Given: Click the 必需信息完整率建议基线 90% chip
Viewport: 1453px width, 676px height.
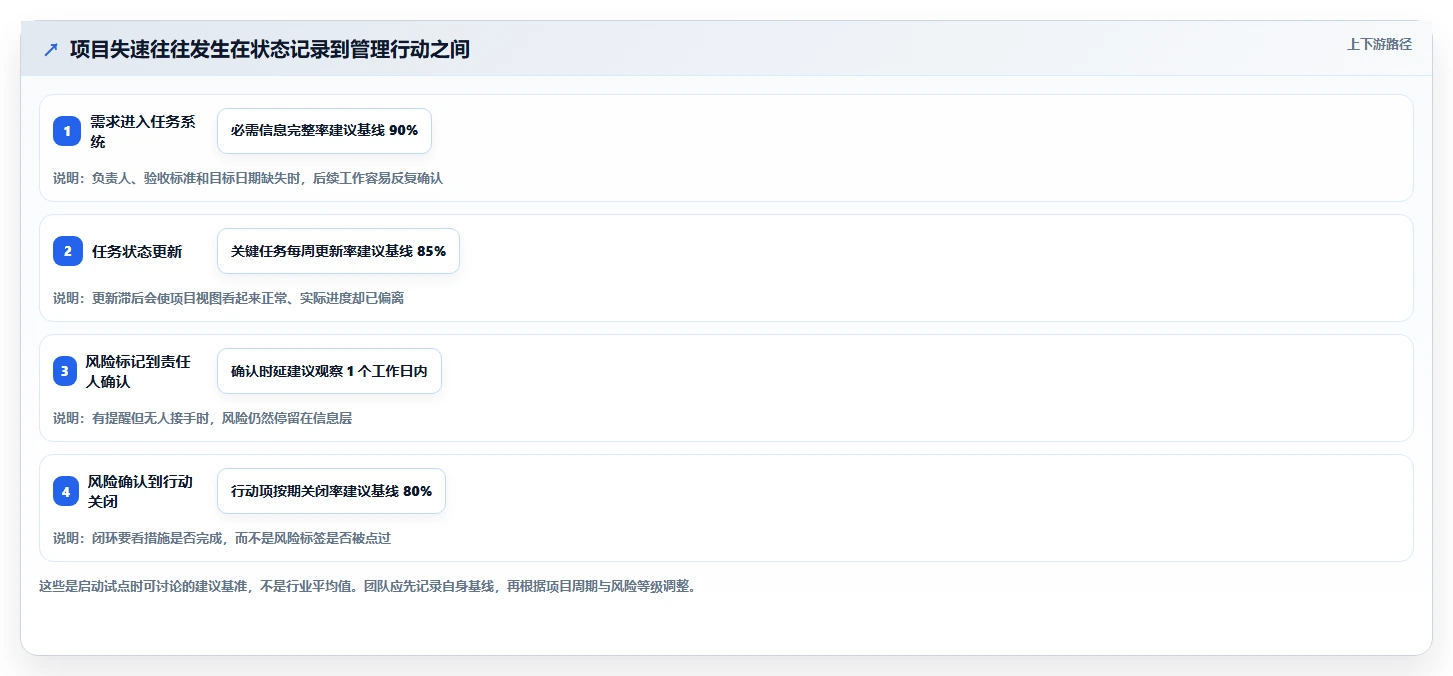Looking at the screenshot, I should click(324, 131).
